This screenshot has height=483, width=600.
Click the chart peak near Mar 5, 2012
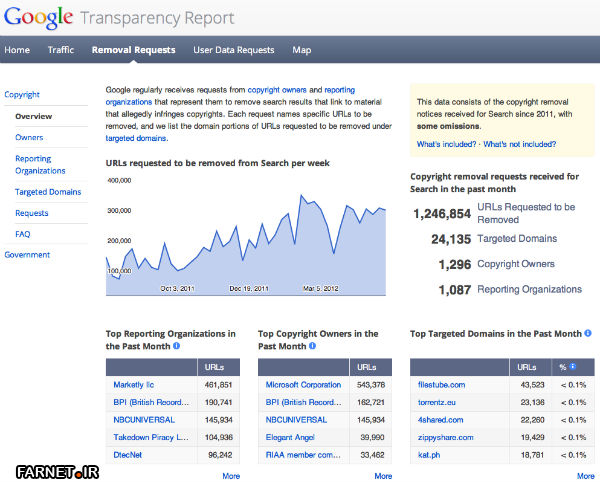[x=302, y=196]
